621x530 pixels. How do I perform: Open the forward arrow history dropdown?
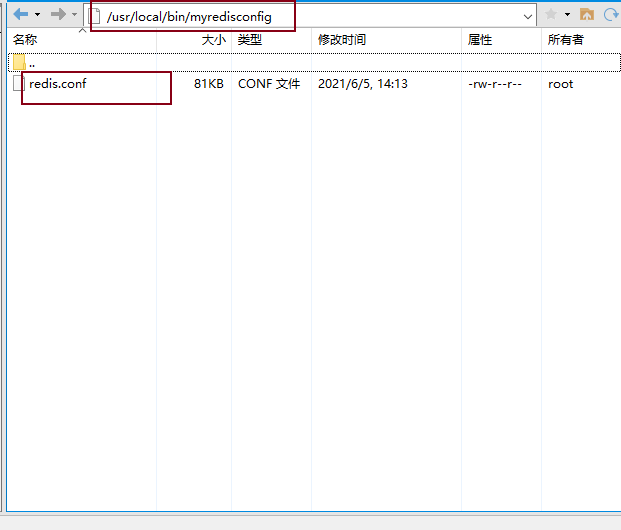tap(74, 15)
